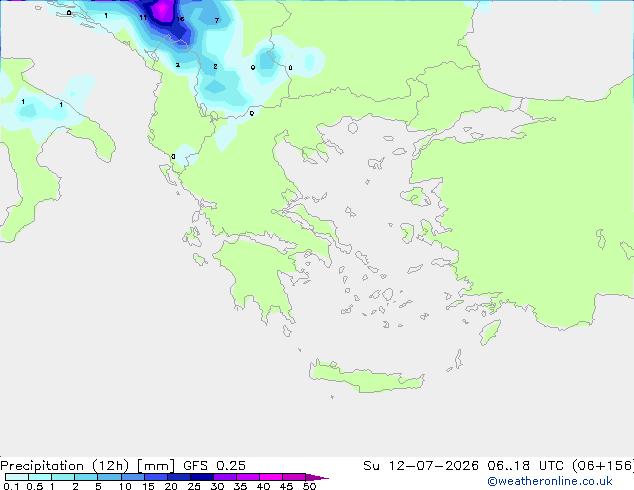
Task: Click the '35' legend scale label
Action: pos(240,486)
